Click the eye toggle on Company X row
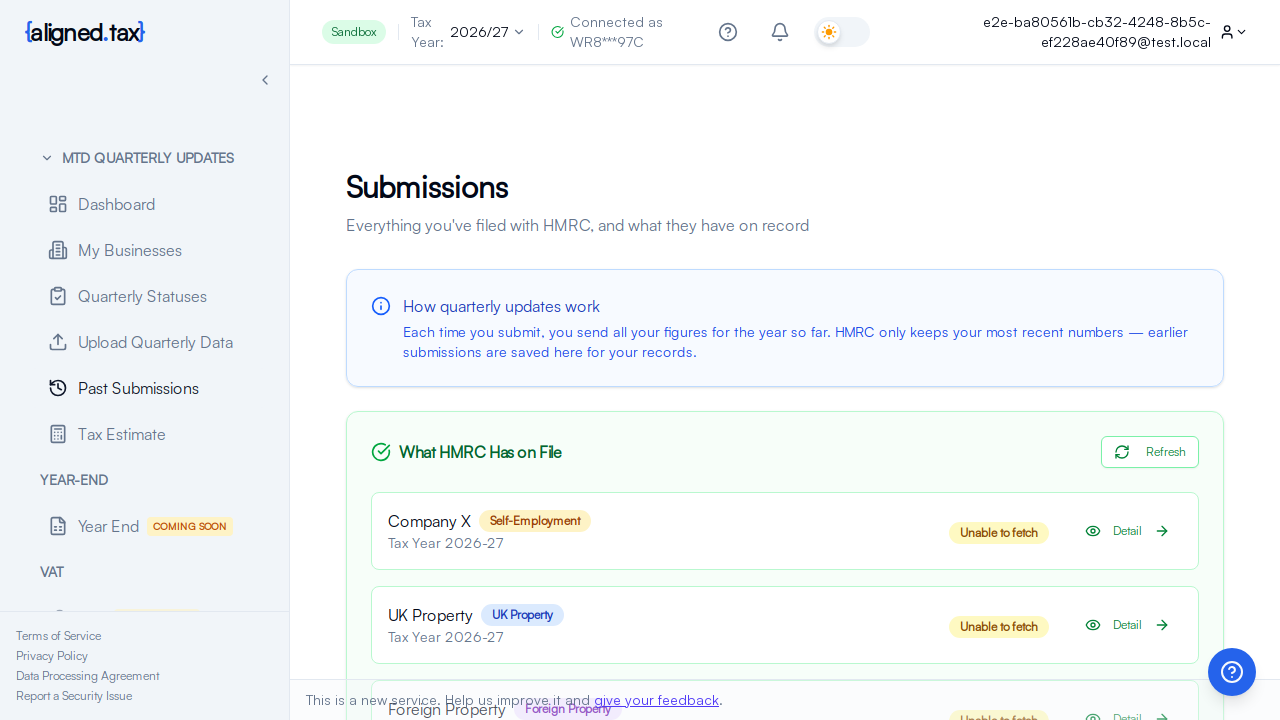The image size is (1280, 720). pyautogui.click(x=1093, y=531)
